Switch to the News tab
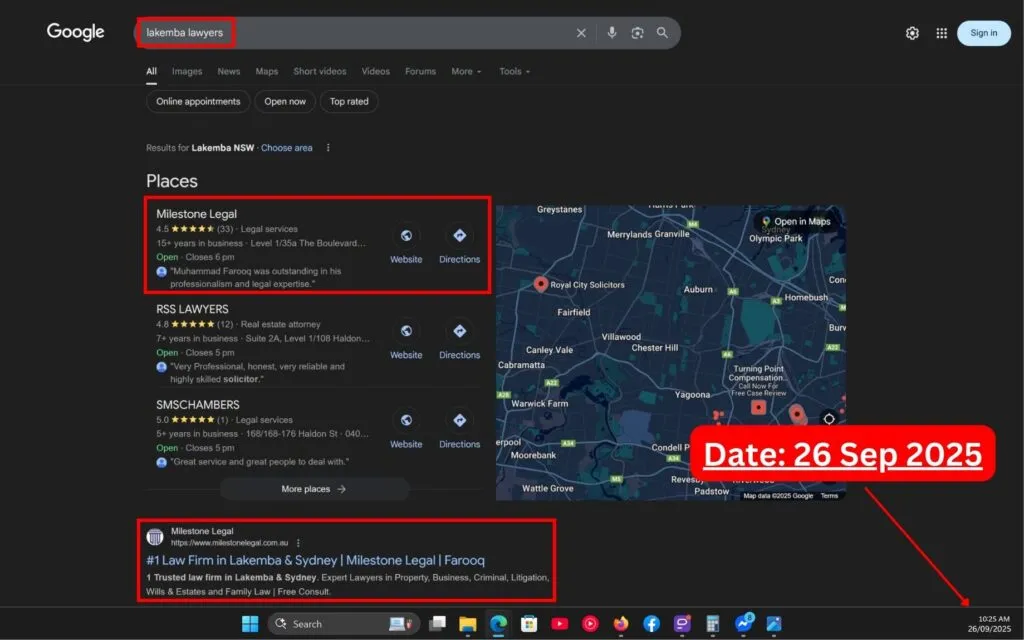This screenshot has height=640, width=1024. click(x=229, y=72)
